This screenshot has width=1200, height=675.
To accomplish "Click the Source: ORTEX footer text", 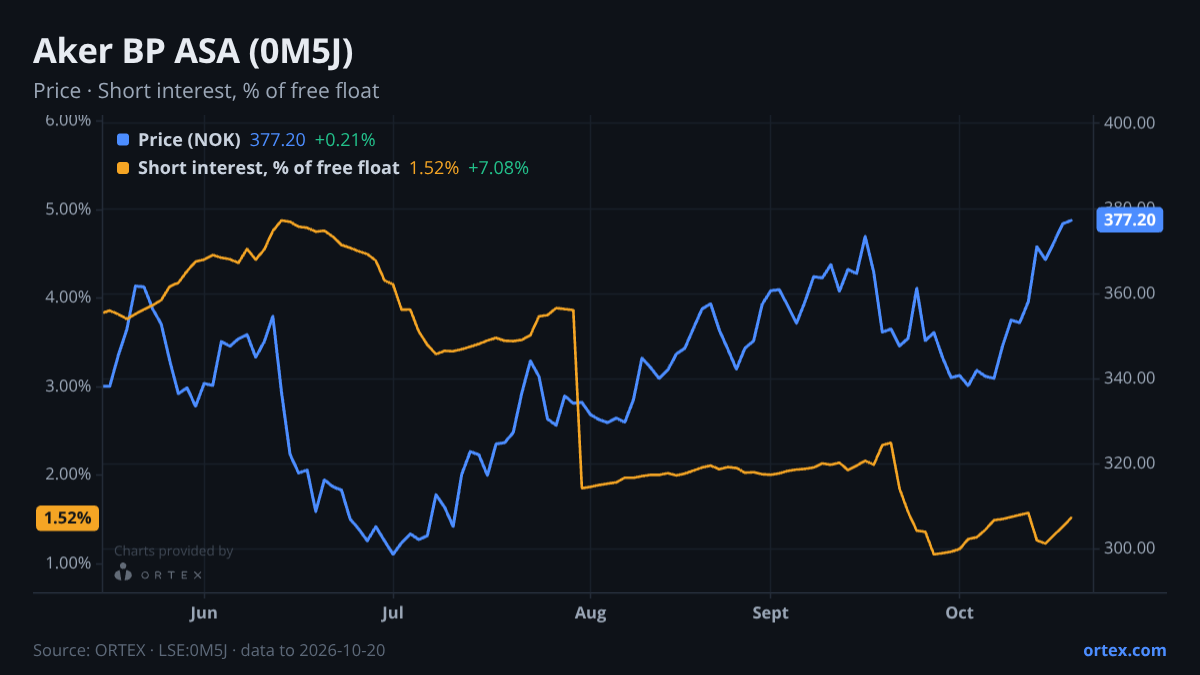I will point(209,650).
